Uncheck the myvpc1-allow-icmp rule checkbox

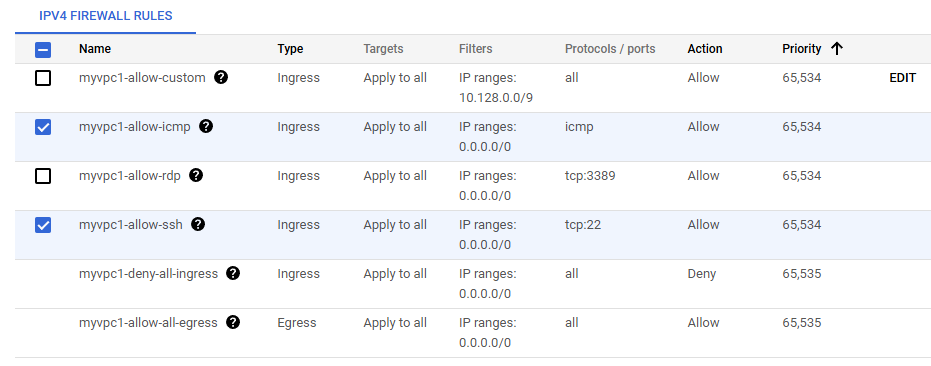tap(43, 127)
